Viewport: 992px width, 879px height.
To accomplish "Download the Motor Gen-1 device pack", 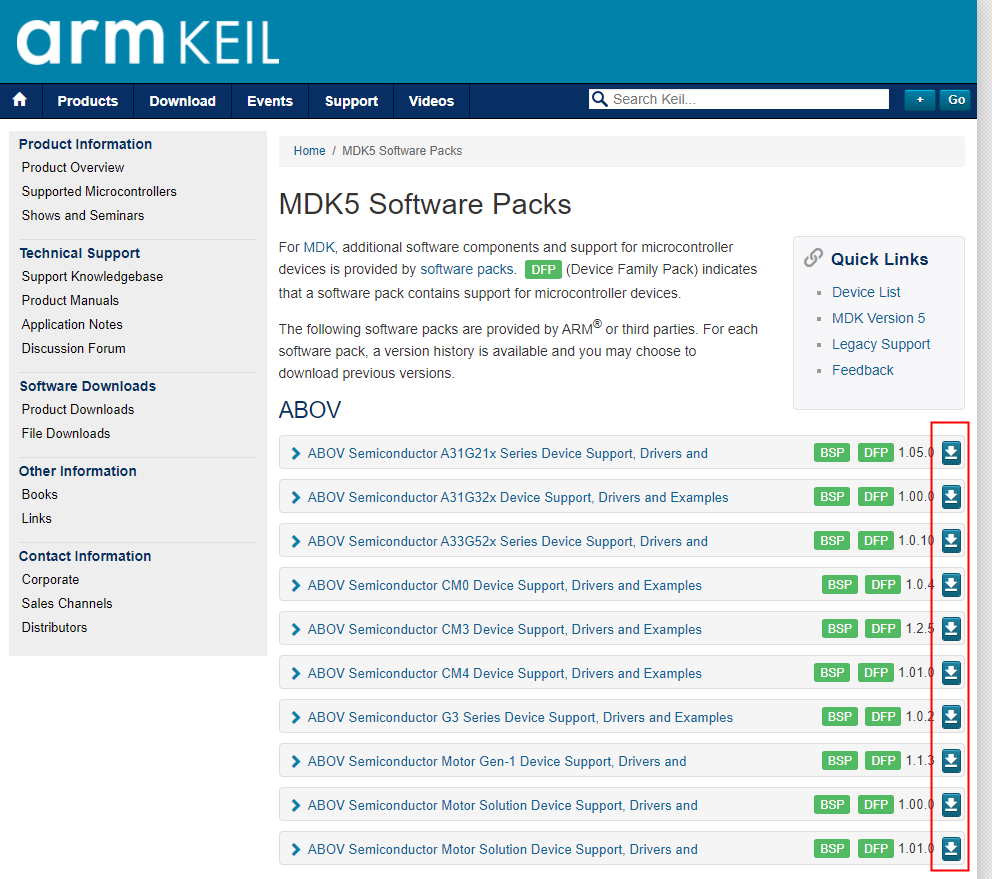I will [951, 760].
